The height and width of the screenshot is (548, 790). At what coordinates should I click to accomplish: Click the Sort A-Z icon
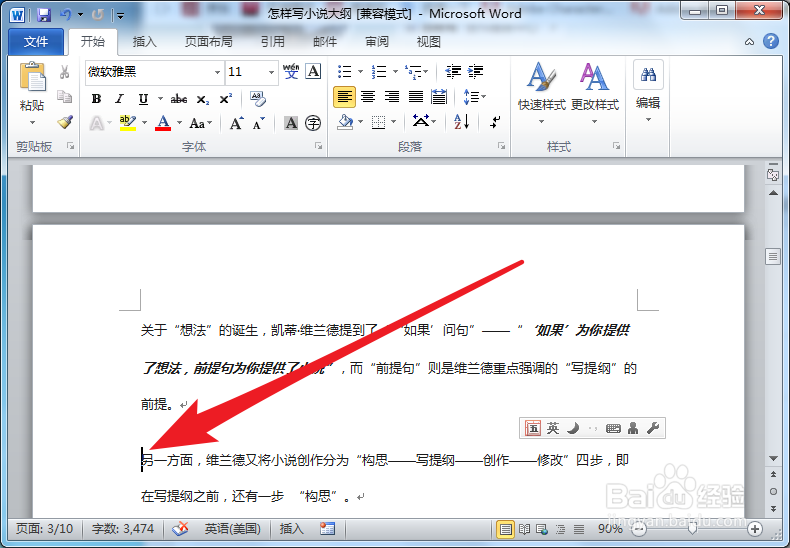(x=462, y=122)
